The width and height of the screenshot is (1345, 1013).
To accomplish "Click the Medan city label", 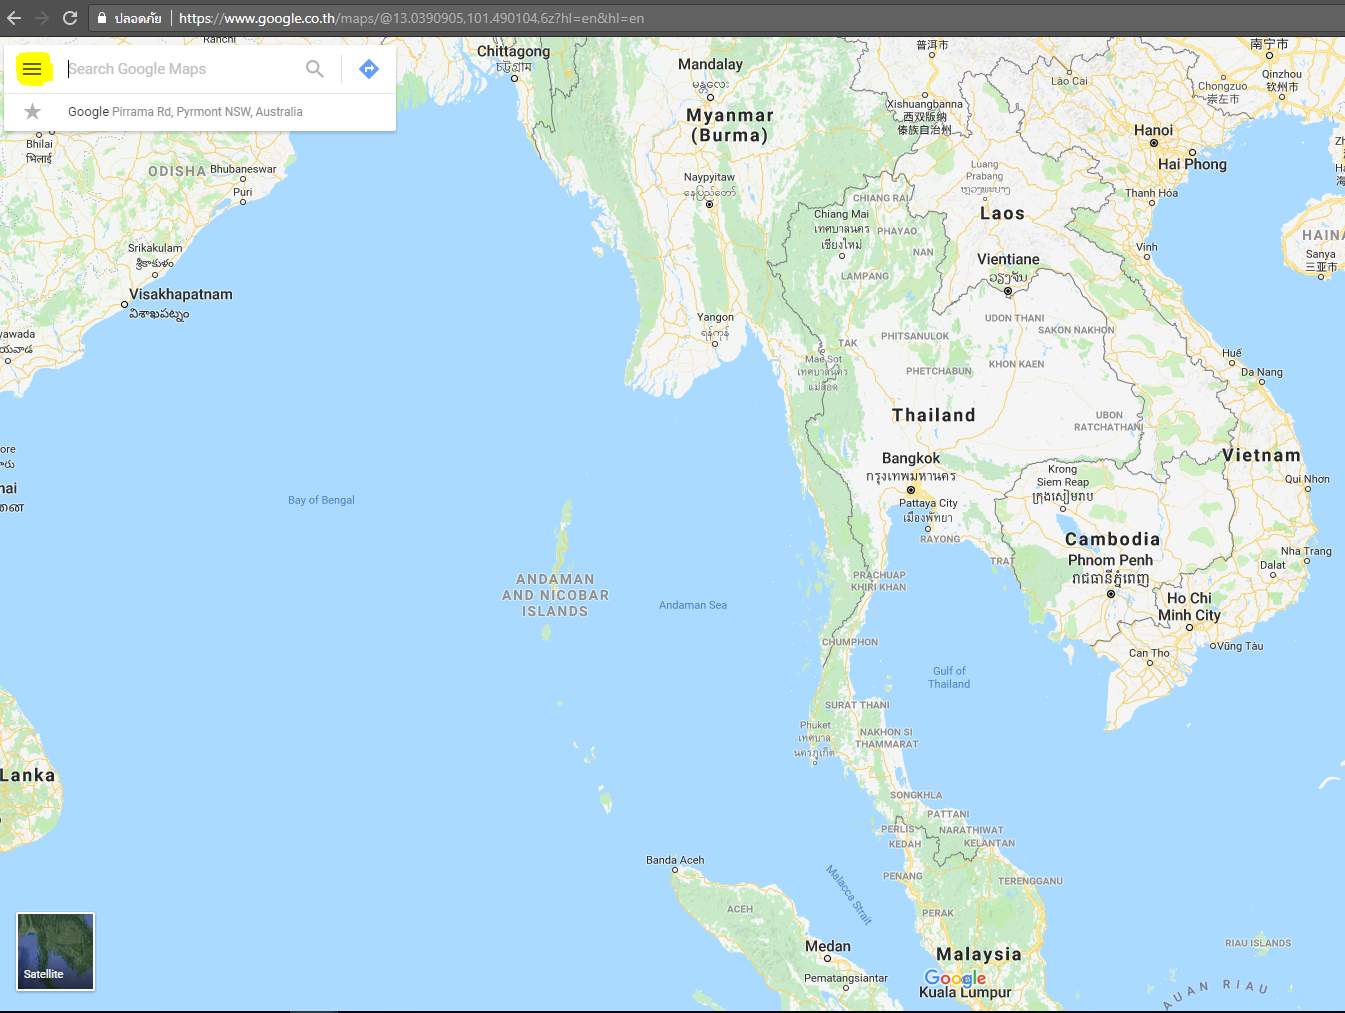I will click(828, 946).
